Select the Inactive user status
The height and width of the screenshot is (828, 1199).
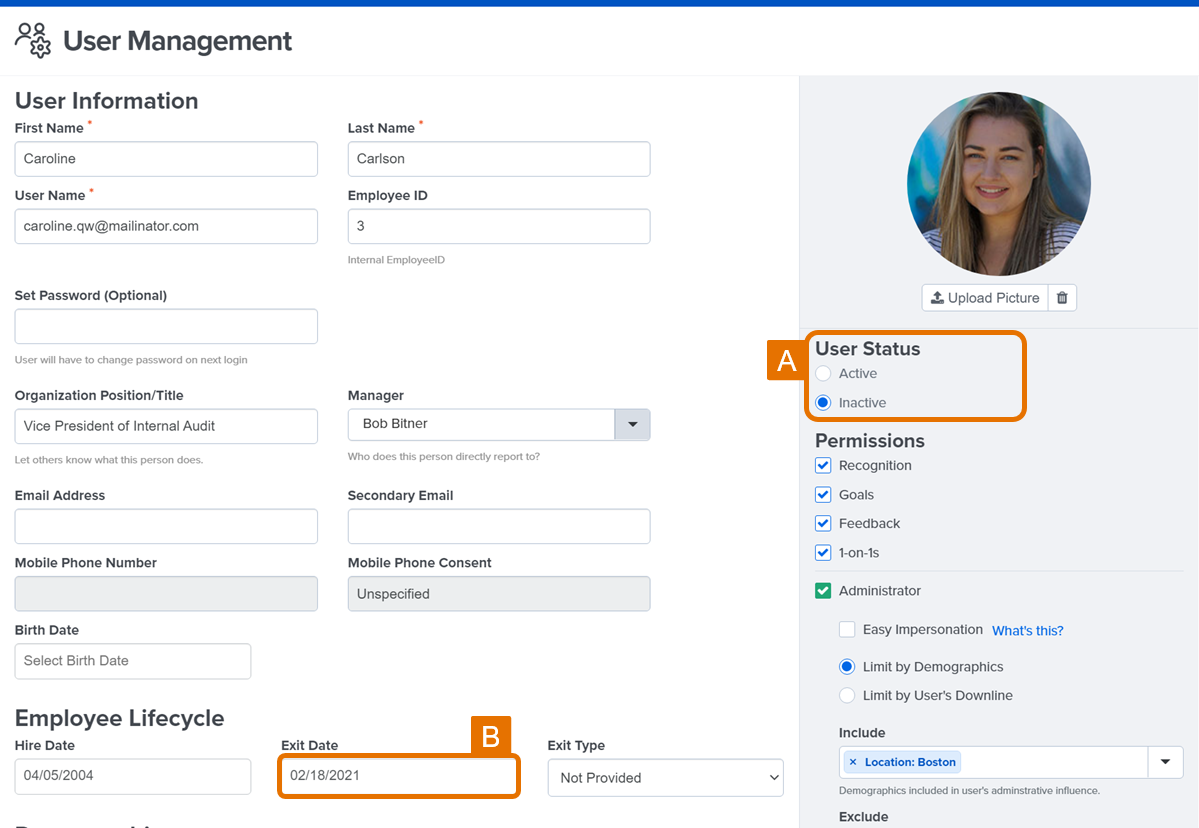(x=823, y=403)
